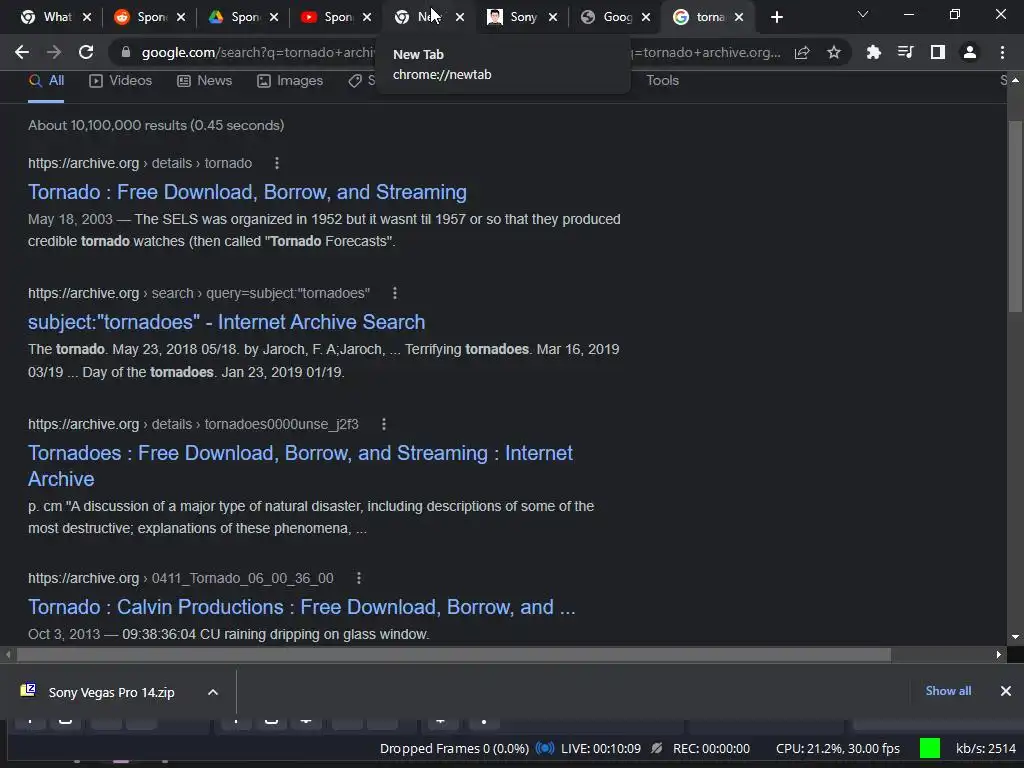Close the 'Goog' tab
Viewport: 1024px width, 768px height.
pos(646,17)
